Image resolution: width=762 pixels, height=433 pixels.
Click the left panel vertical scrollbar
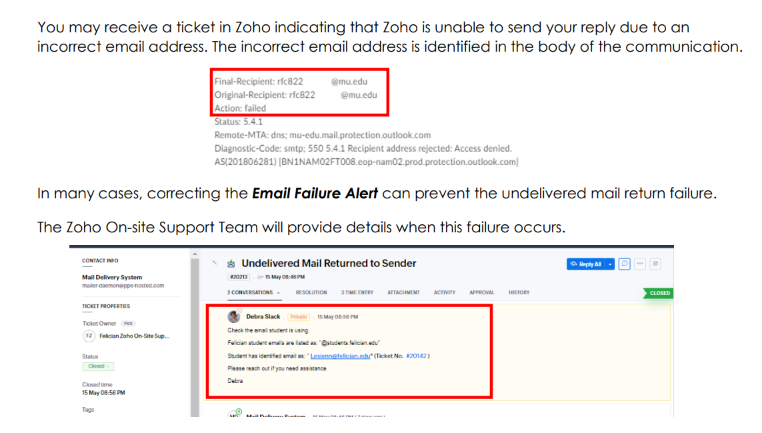click(193, 330)
